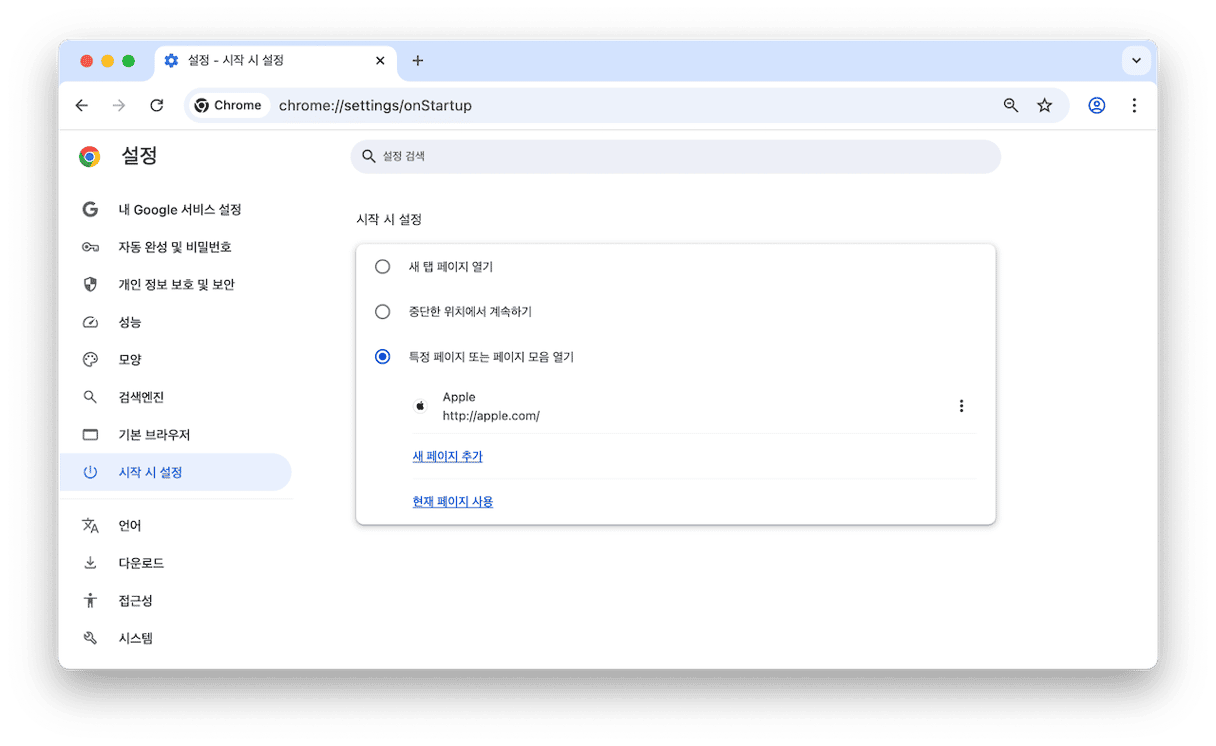1216x746 pixels.
Task: Click the zoom magnifier icon in address bar
Action: tap(1011, 105)
